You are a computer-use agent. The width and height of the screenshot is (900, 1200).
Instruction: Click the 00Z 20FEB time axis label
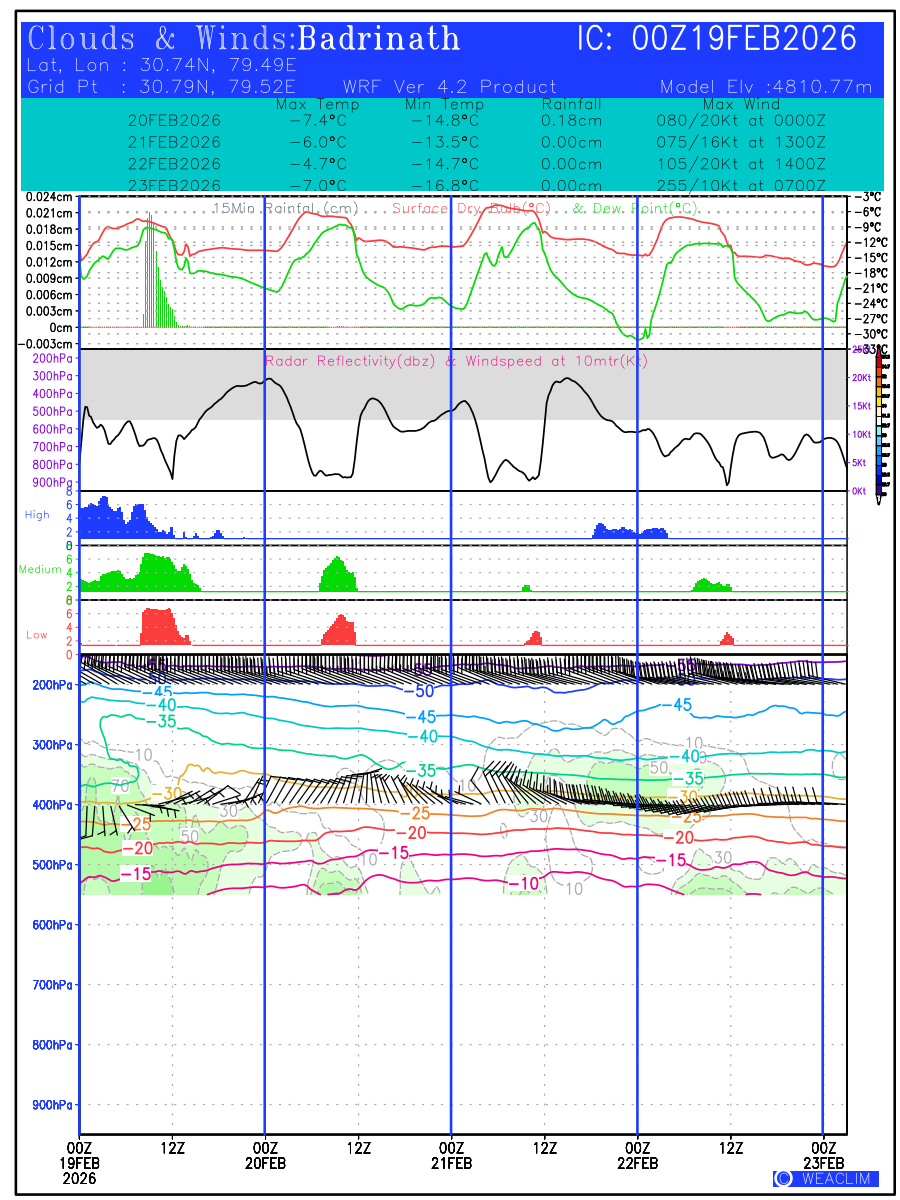coord(265,1154)
